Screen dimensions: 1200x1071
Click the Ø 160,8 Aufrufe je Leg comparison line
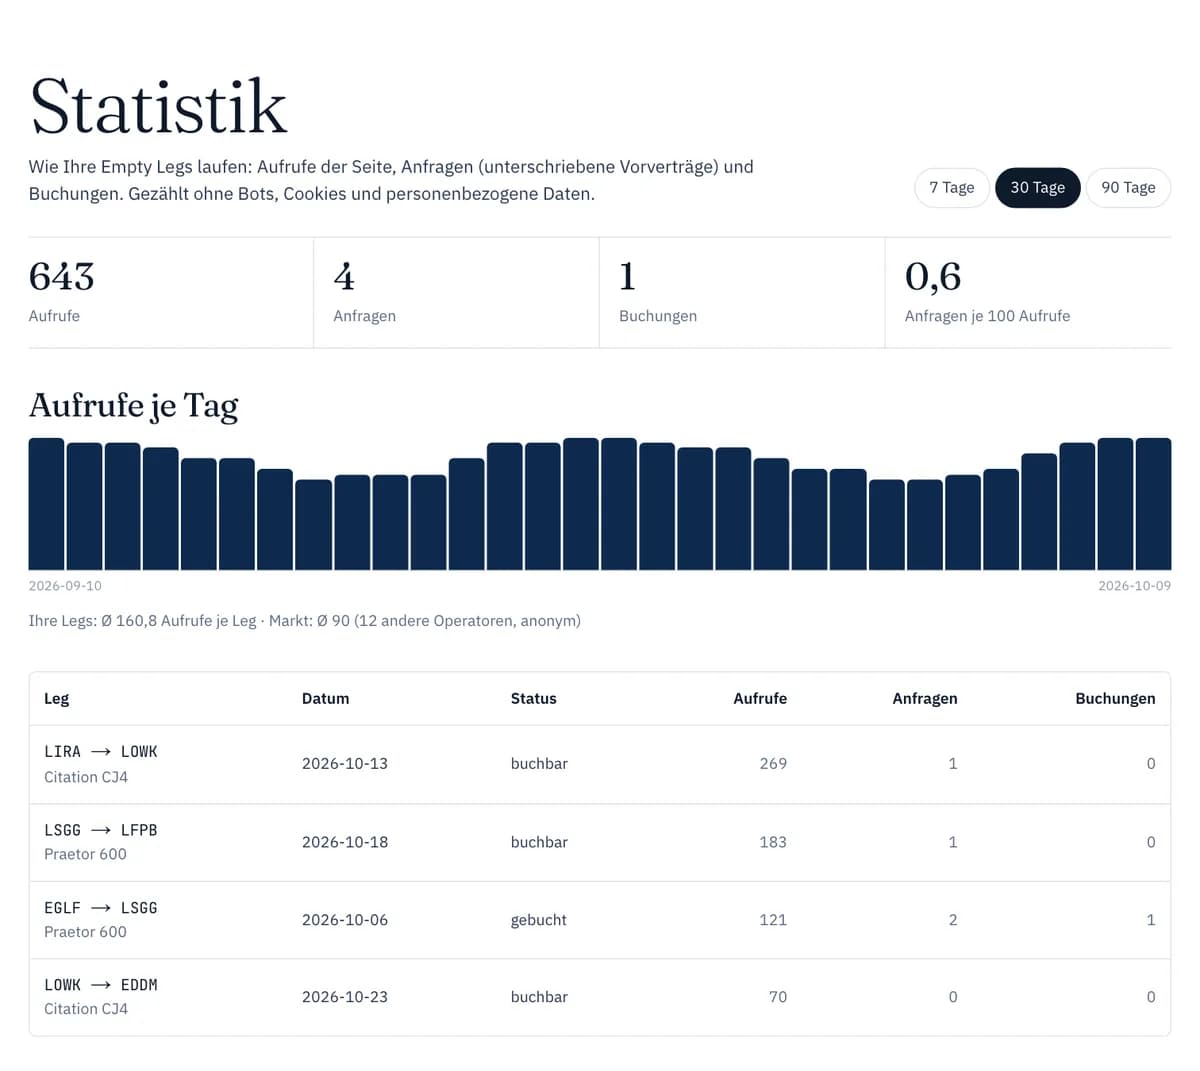point(304,621)
